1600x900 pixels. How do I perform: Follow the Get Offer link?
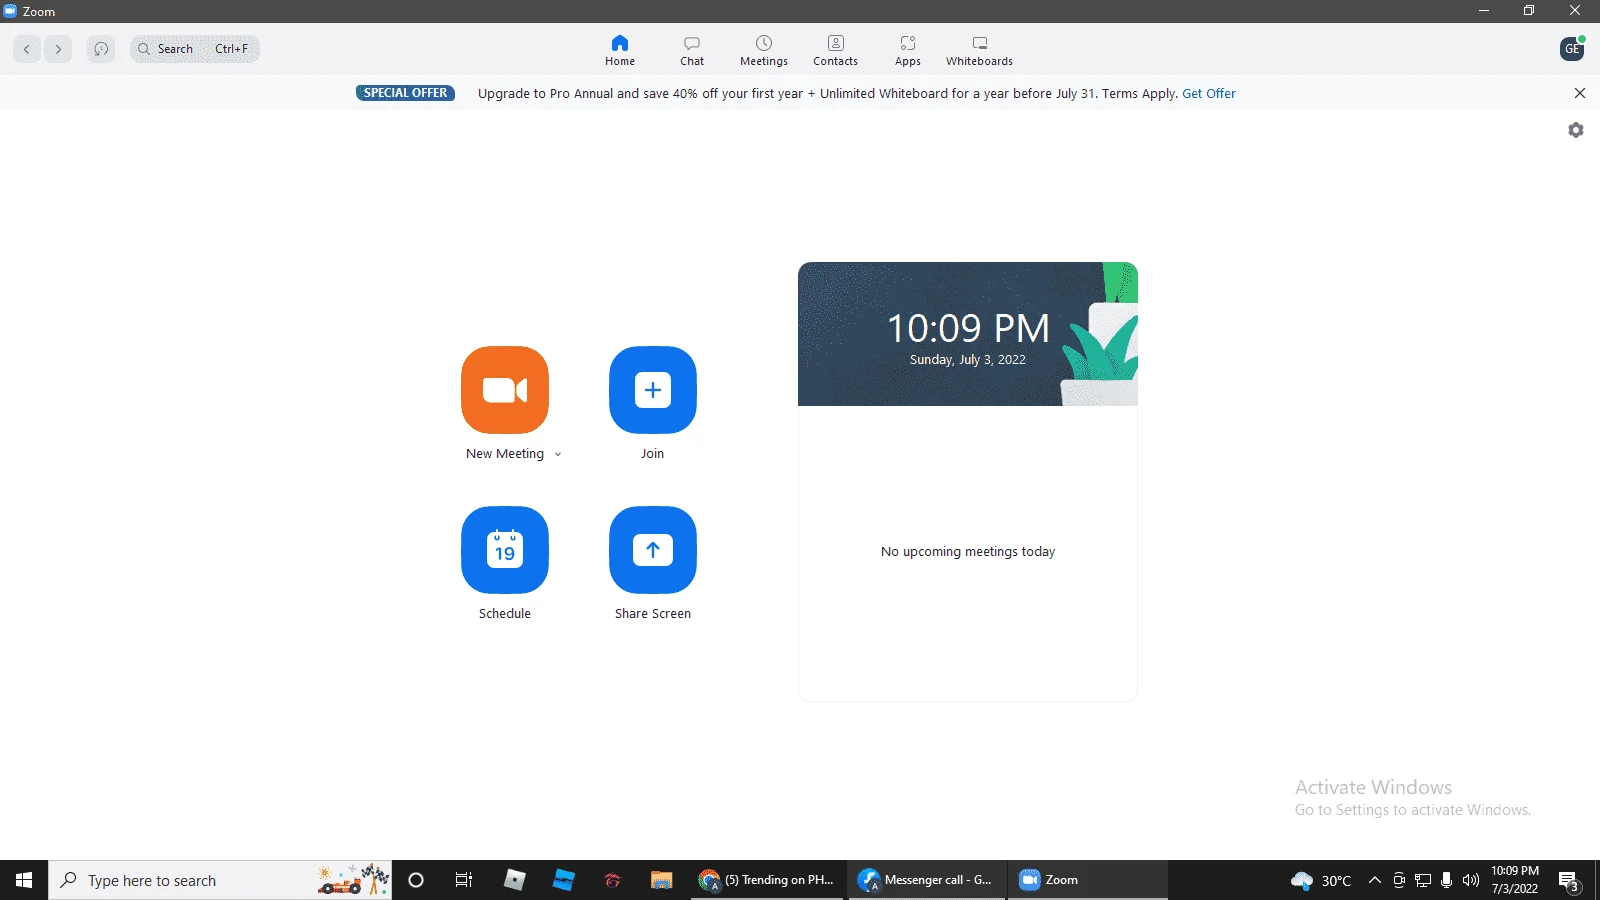(1209, 93)
